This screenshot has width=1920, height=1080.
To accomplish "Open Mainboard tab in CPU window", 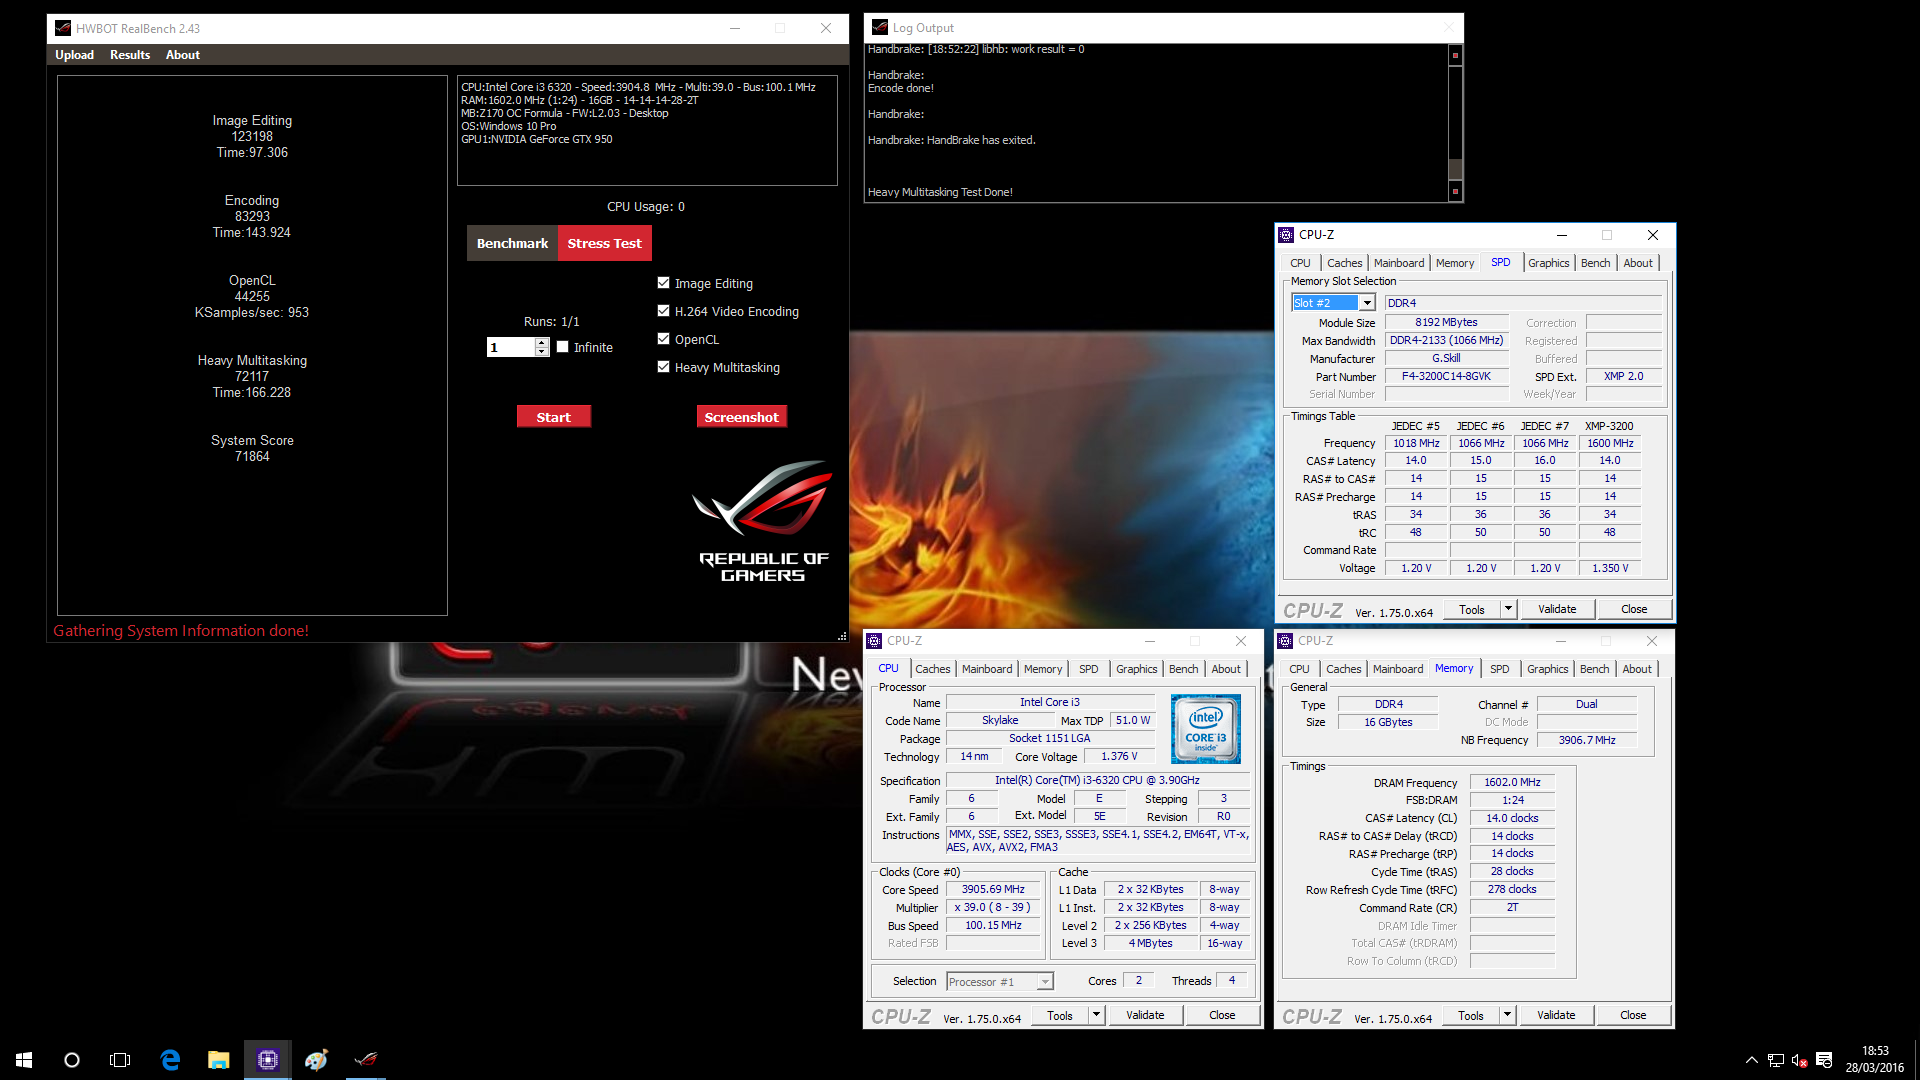I will [987, 669].
